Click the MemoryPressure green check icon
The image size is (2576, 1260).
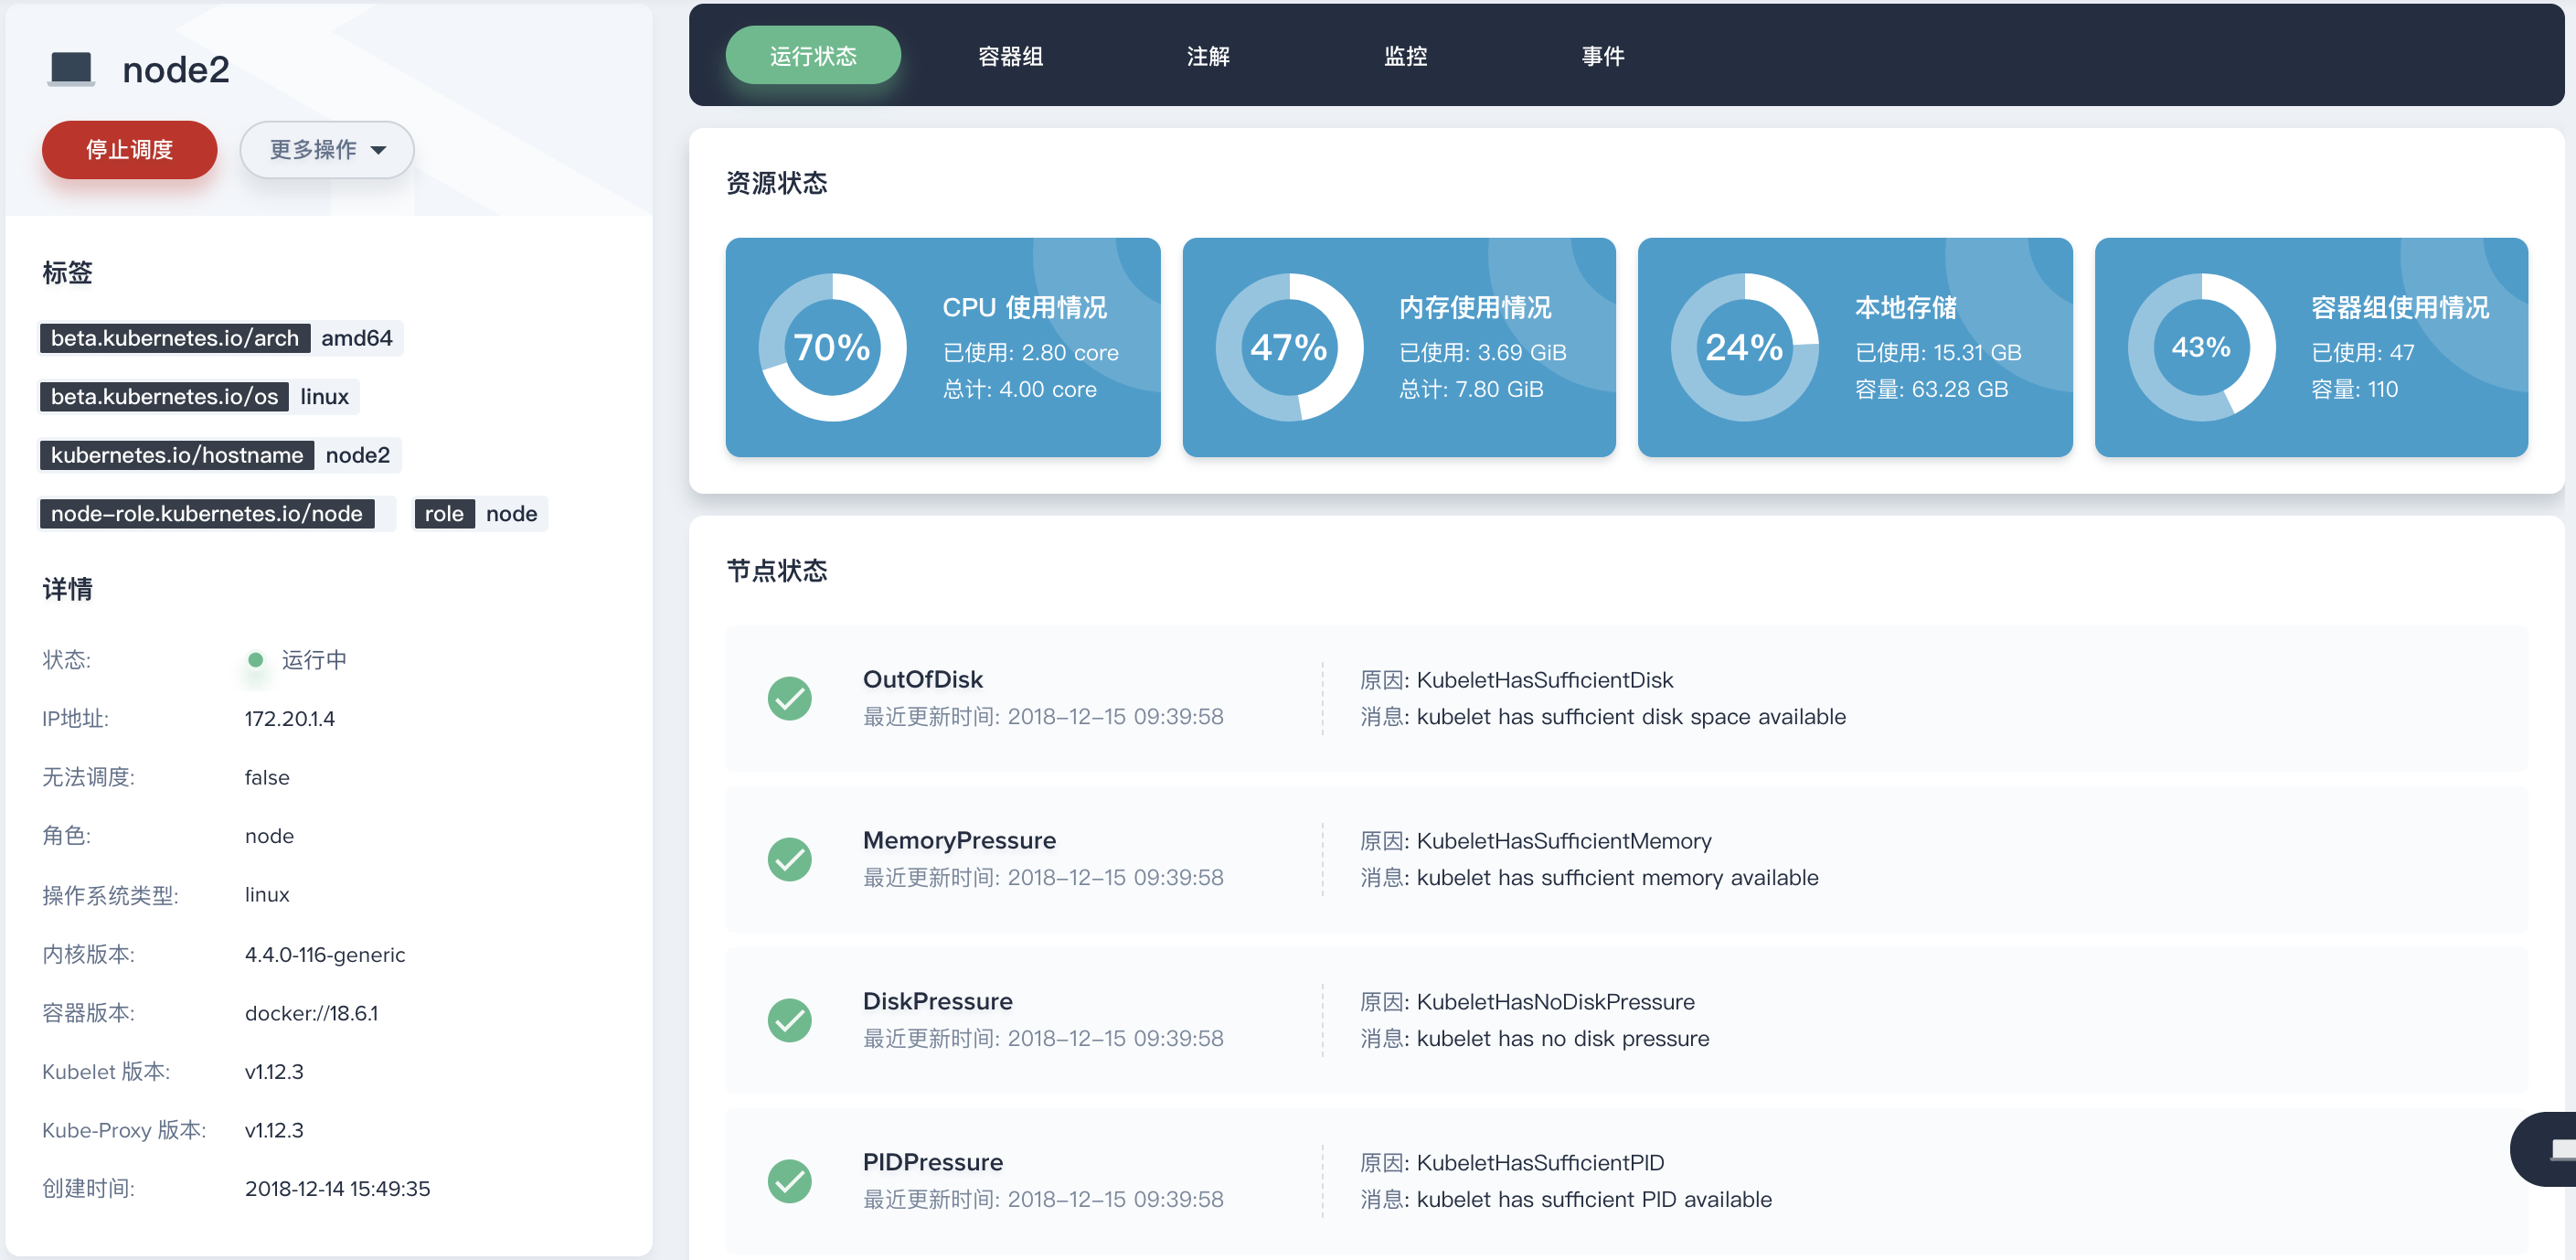click(789, 859)
